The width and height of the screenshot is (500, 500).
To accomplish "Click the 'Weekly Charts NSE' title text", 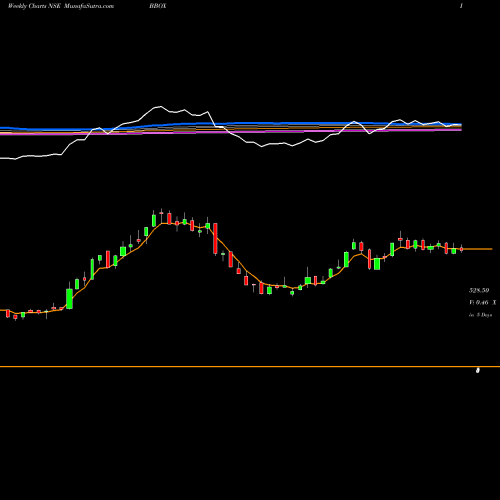I will pyautogui.click(x=34, y=6).
